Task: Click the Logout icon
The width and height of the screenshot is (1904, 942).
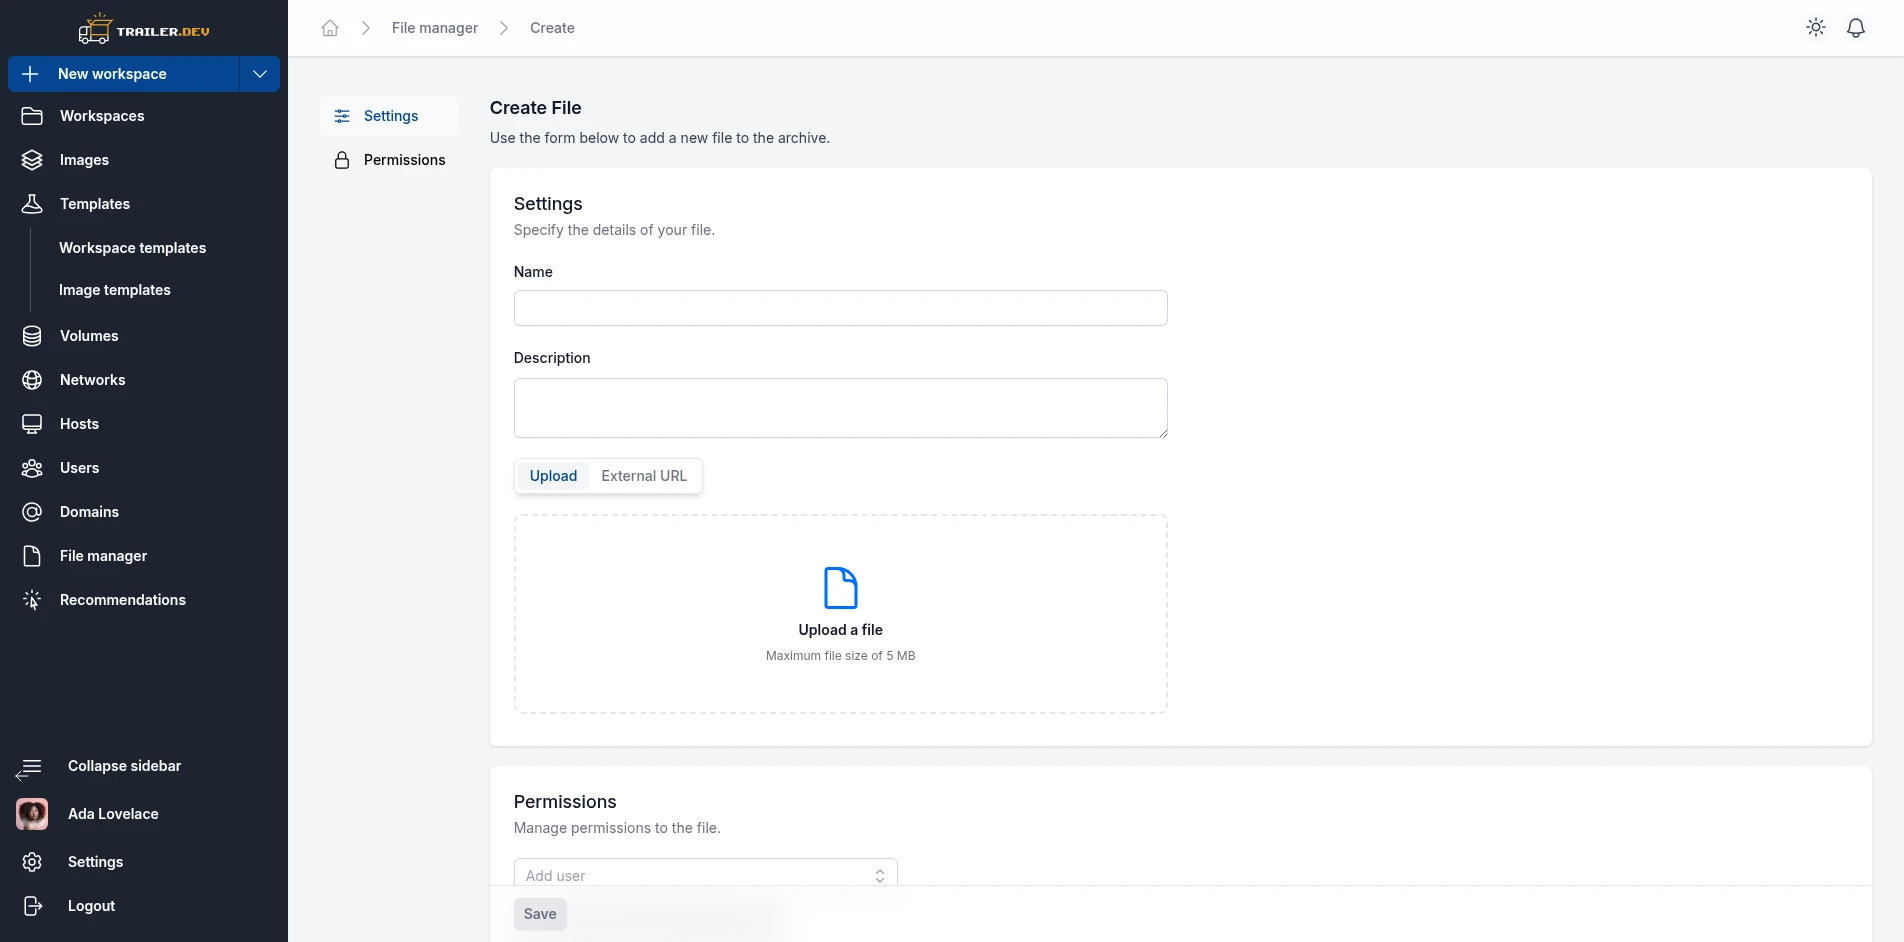Action: (x=32, y=906)
